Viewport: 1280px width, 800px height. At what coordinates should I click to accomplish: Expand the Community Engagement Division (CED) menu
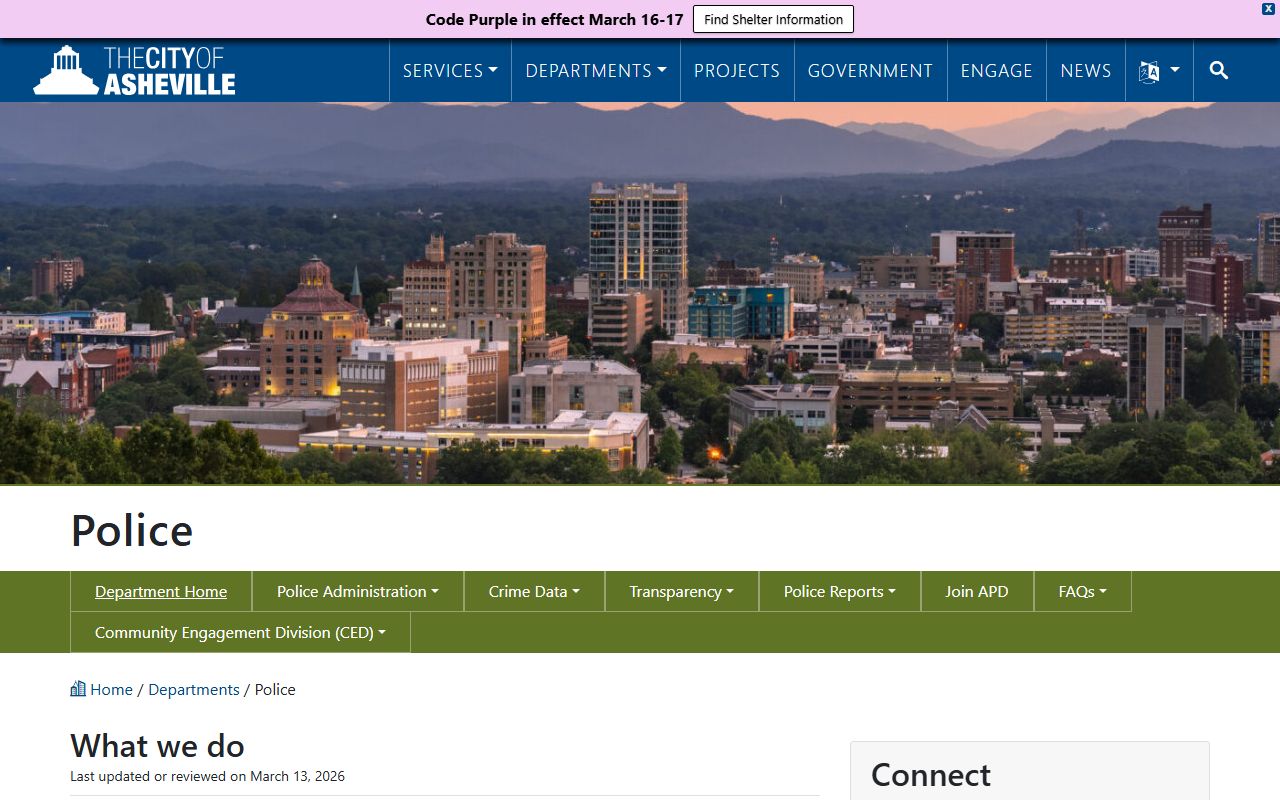tap(240, 633)
